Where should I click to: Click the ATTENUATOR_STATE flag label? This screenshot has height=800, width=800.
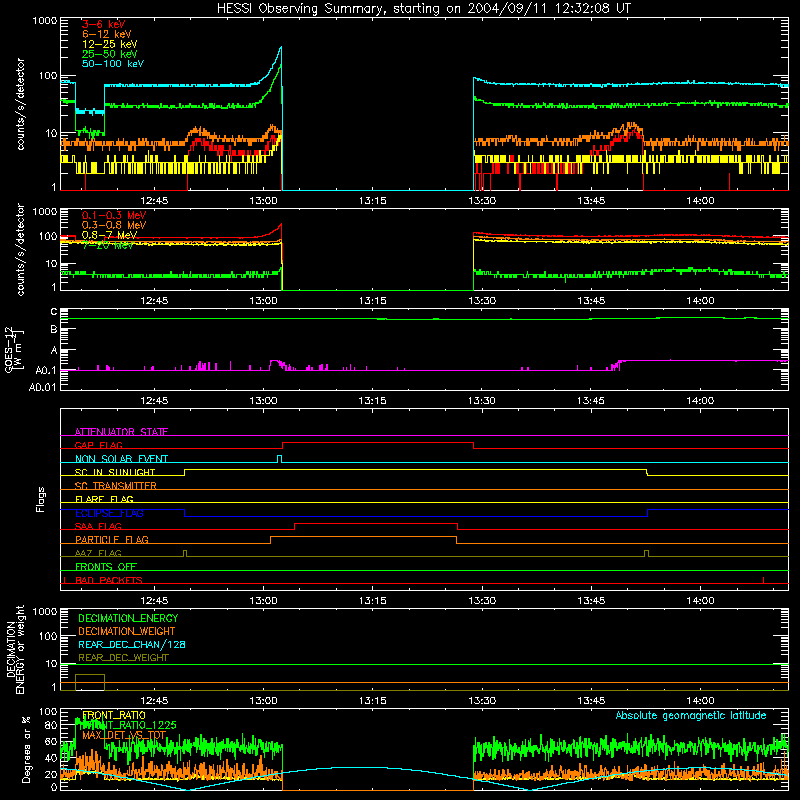pyautogui.click(x=121, y=432)
